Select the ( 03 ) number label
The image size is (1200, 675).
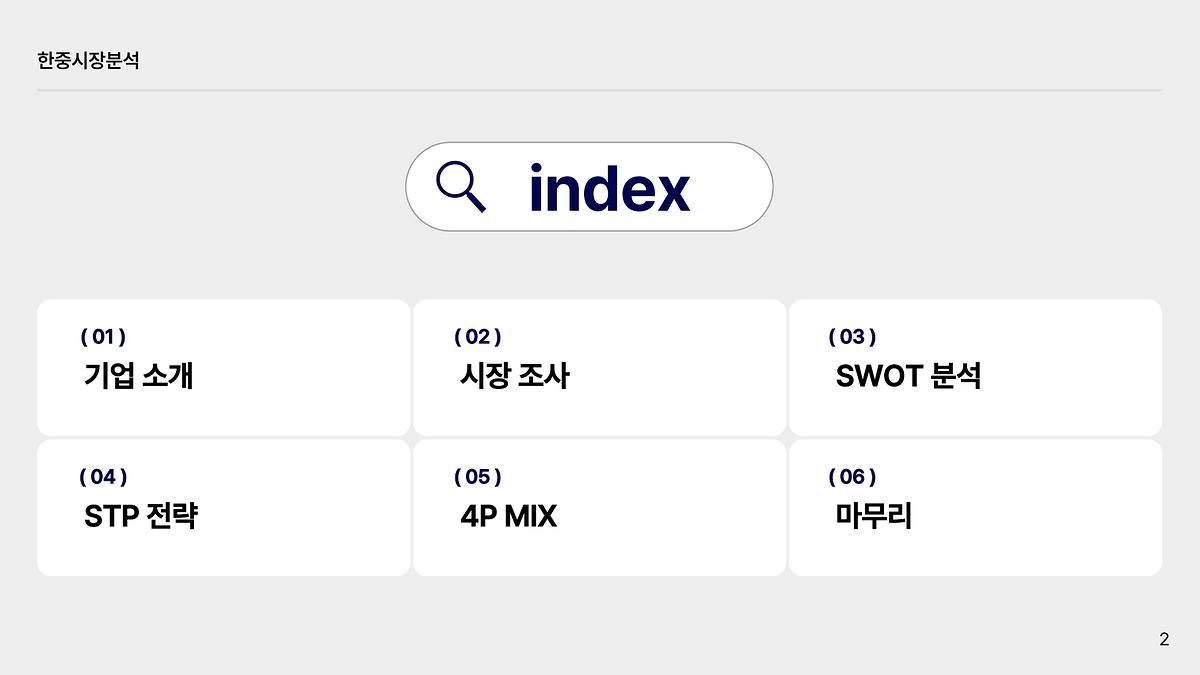(x=852, y=337)
